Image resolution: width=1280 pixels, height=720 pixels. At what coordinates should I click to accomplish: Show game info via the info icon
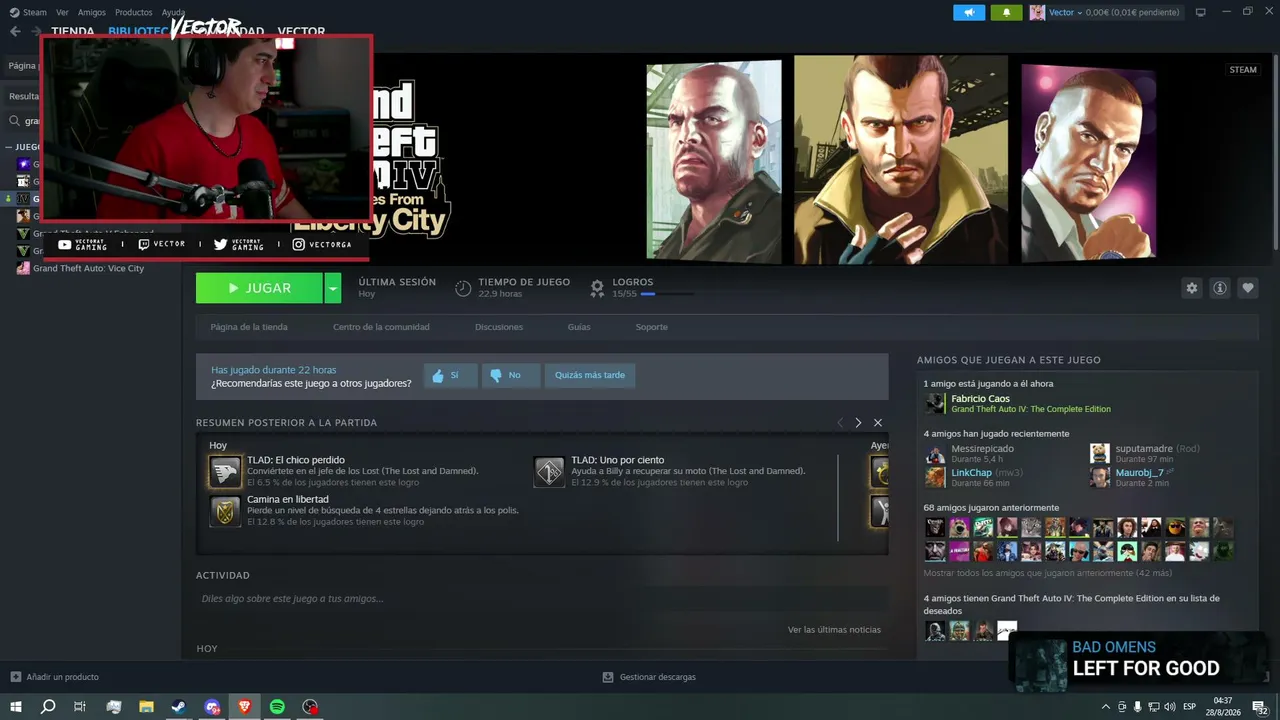point(1220,288)
